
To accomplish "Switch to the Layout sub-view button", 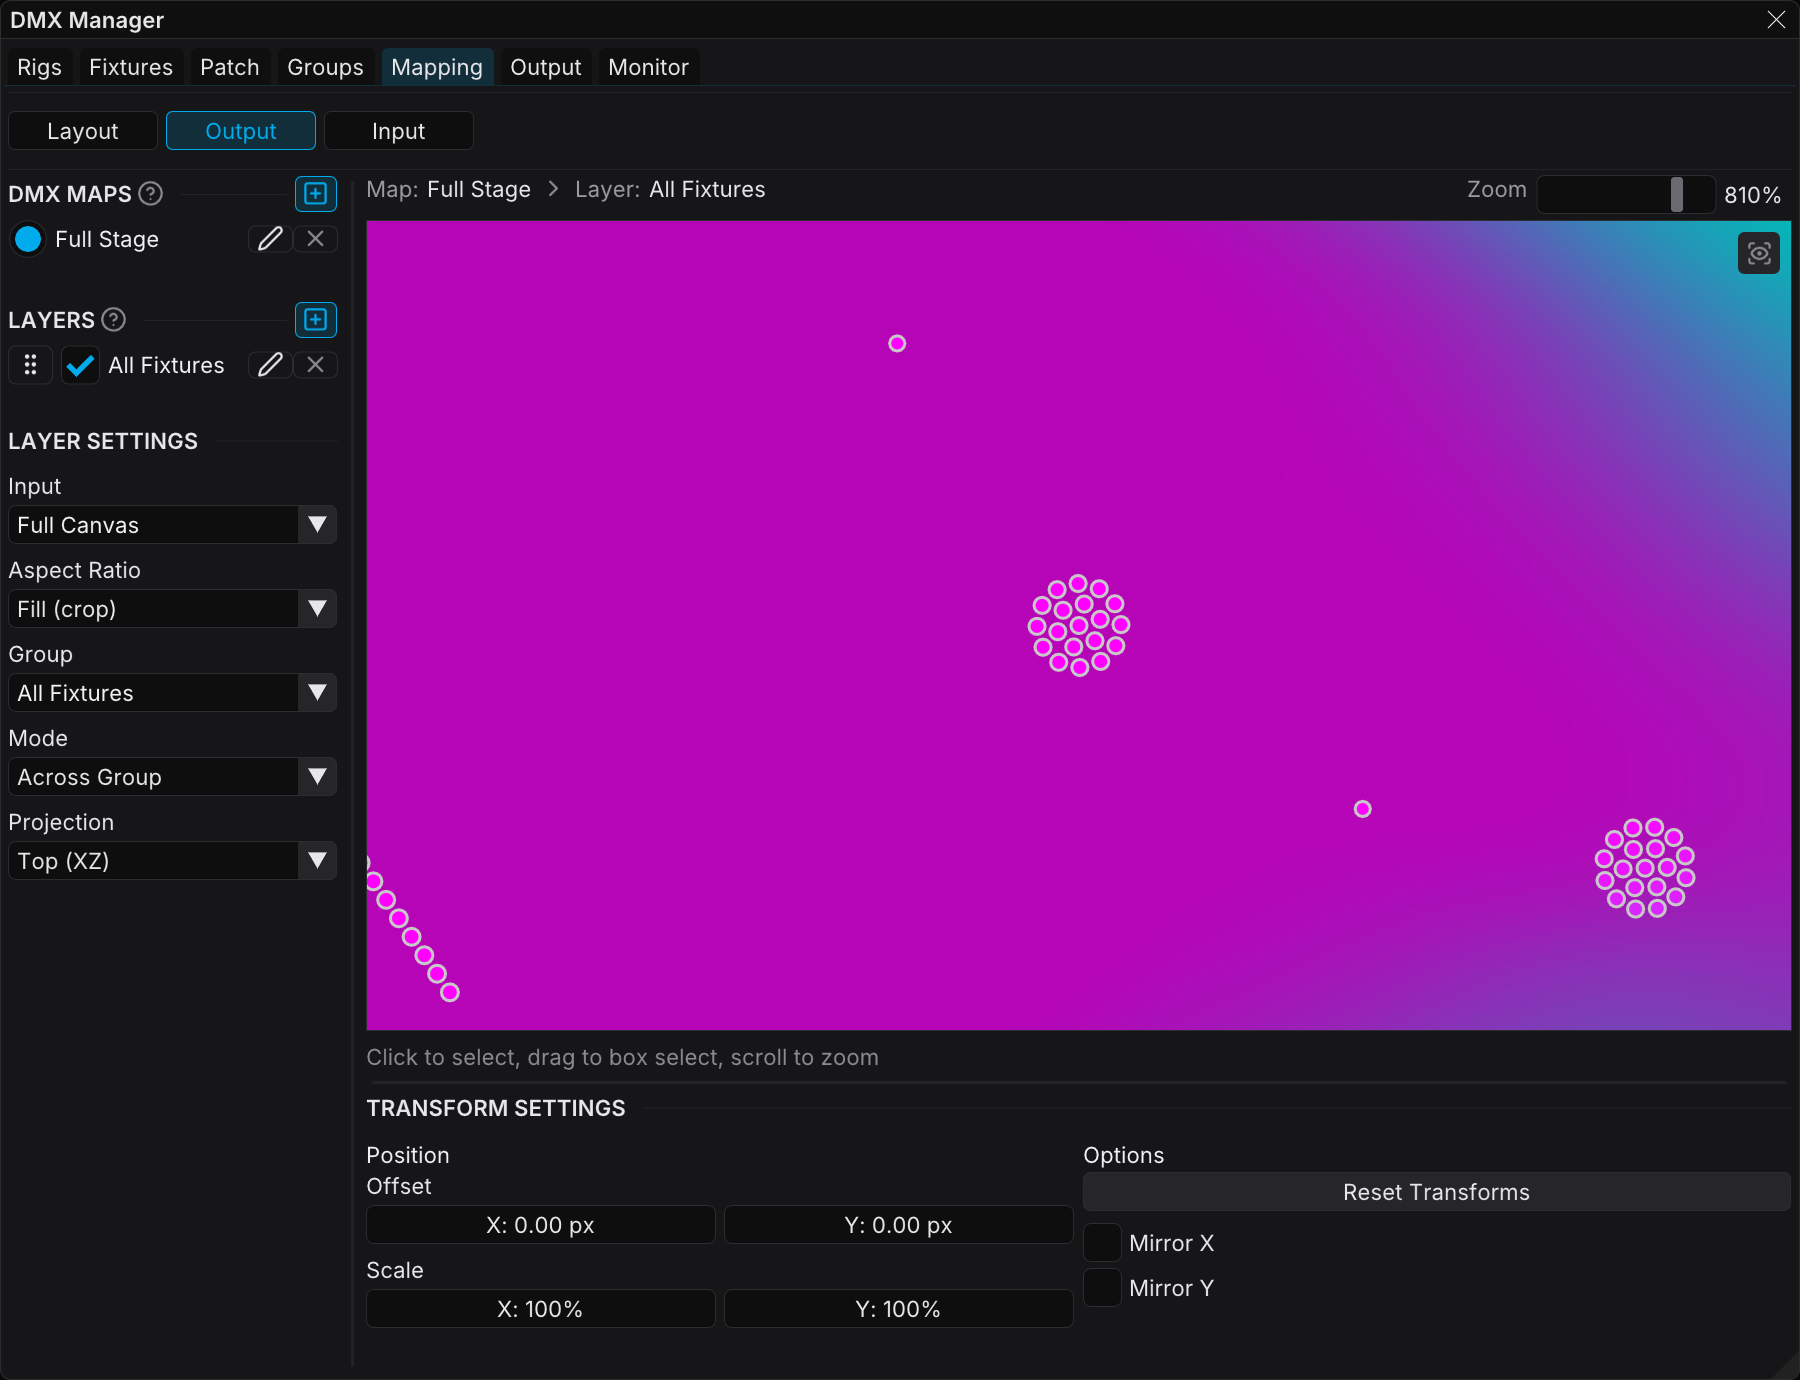I will click(83, 131).
